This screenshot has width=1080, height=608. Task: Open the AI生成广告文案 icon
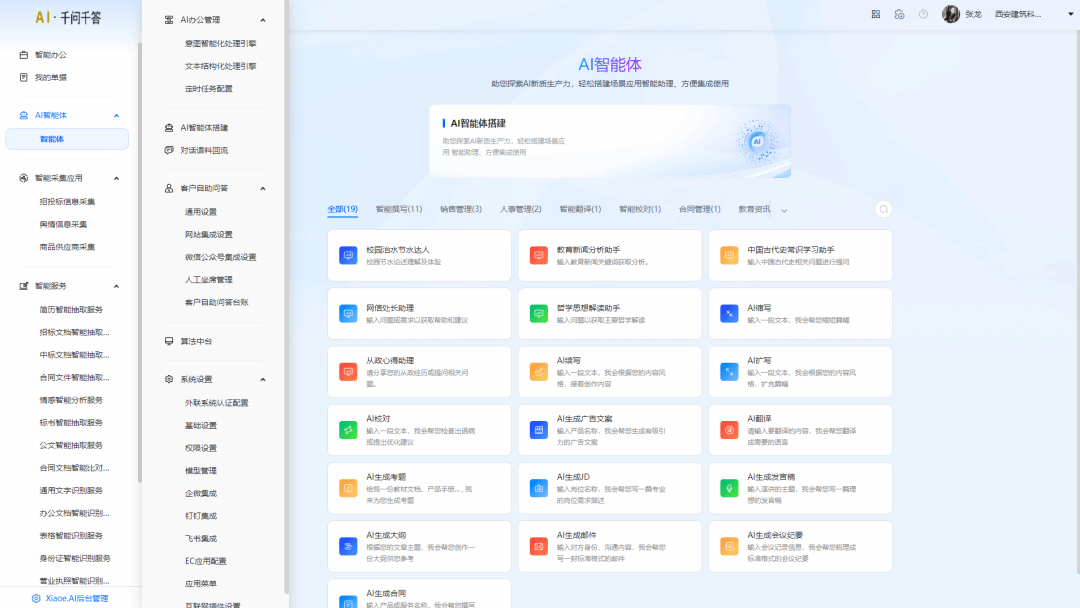click(539, 430)
